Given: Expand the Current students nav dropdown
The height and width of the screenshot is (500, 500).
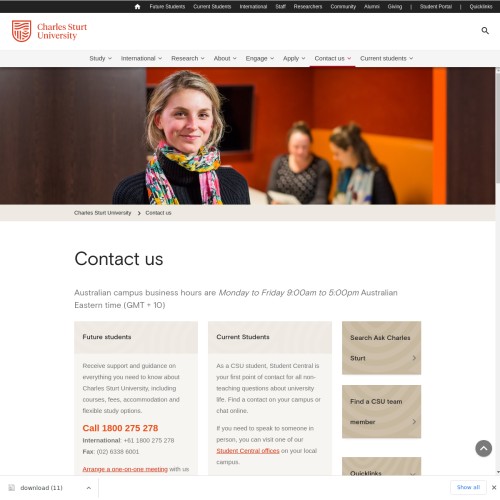Looking at the screenshot, I should pyautogui.click(x=386, y=58).
